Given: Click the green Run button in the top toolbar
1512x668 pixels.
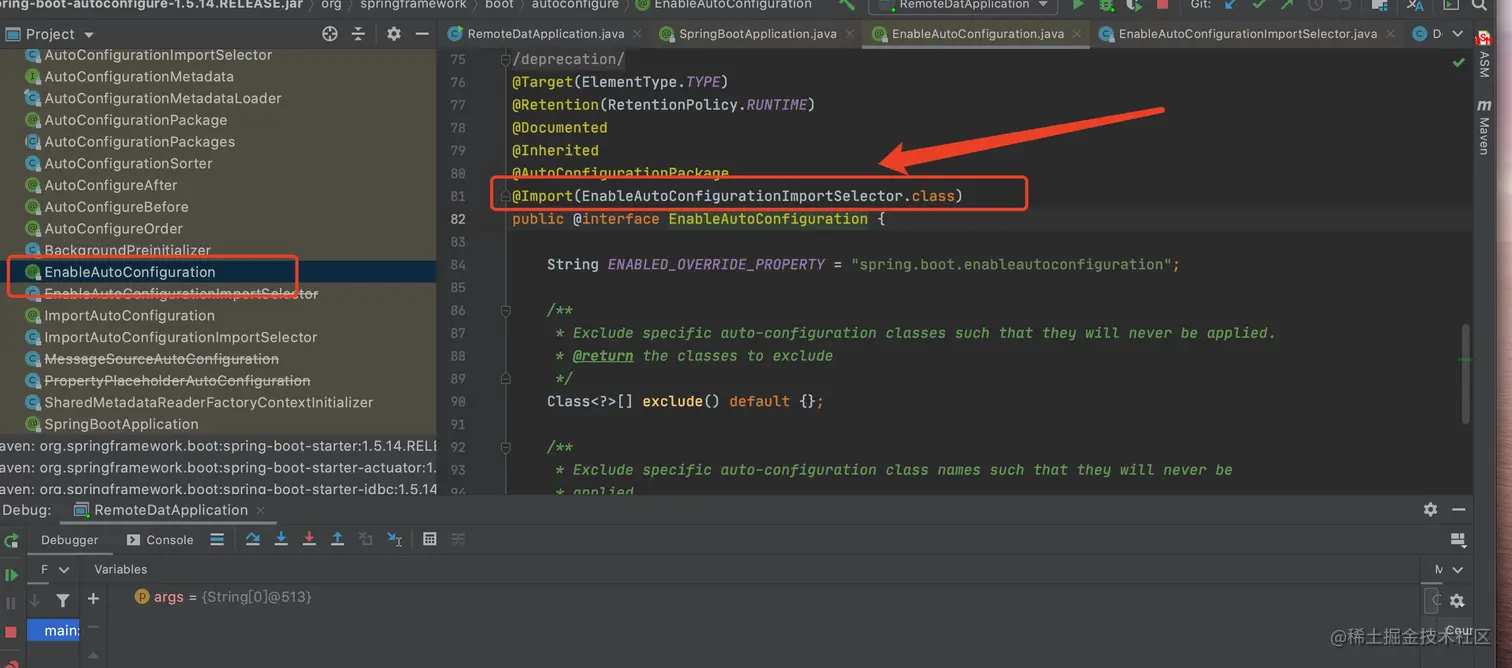Looking at the screenshot, I should pos(1078,5).
